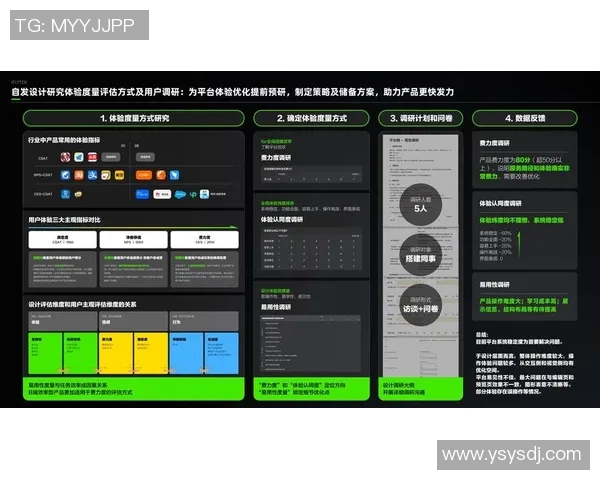
Task: Click the 调研人数 5人 circle
Action: [x=420, y=204]
